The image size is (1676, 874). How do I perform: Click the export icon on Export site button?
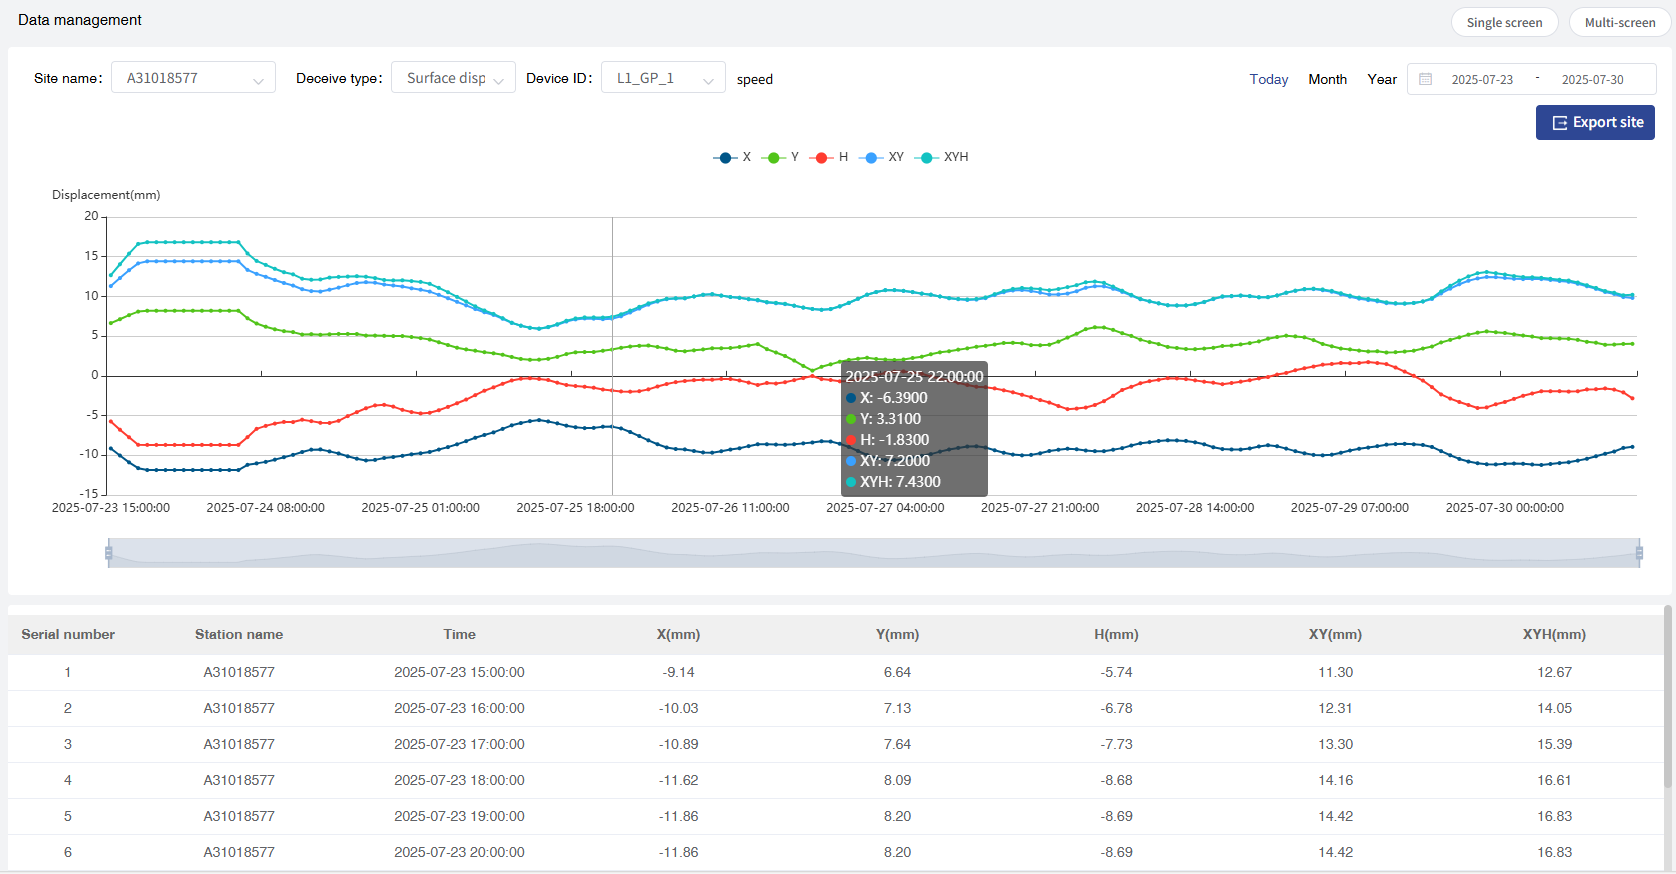pos(1559,123)
